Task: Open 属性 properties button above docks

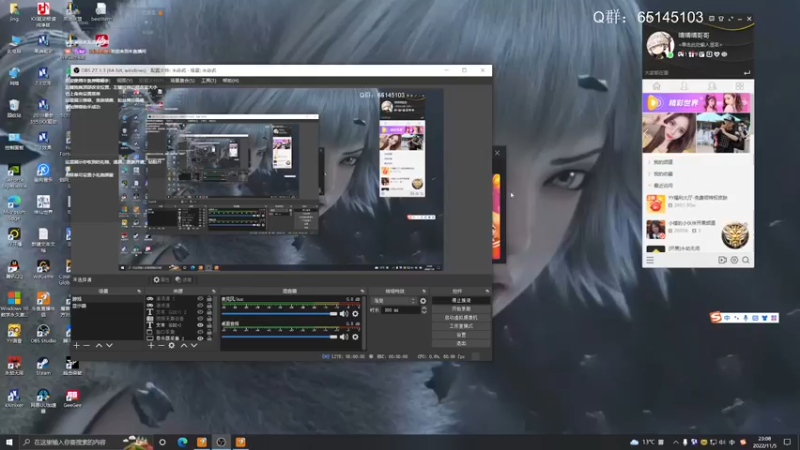Action: 161,280
